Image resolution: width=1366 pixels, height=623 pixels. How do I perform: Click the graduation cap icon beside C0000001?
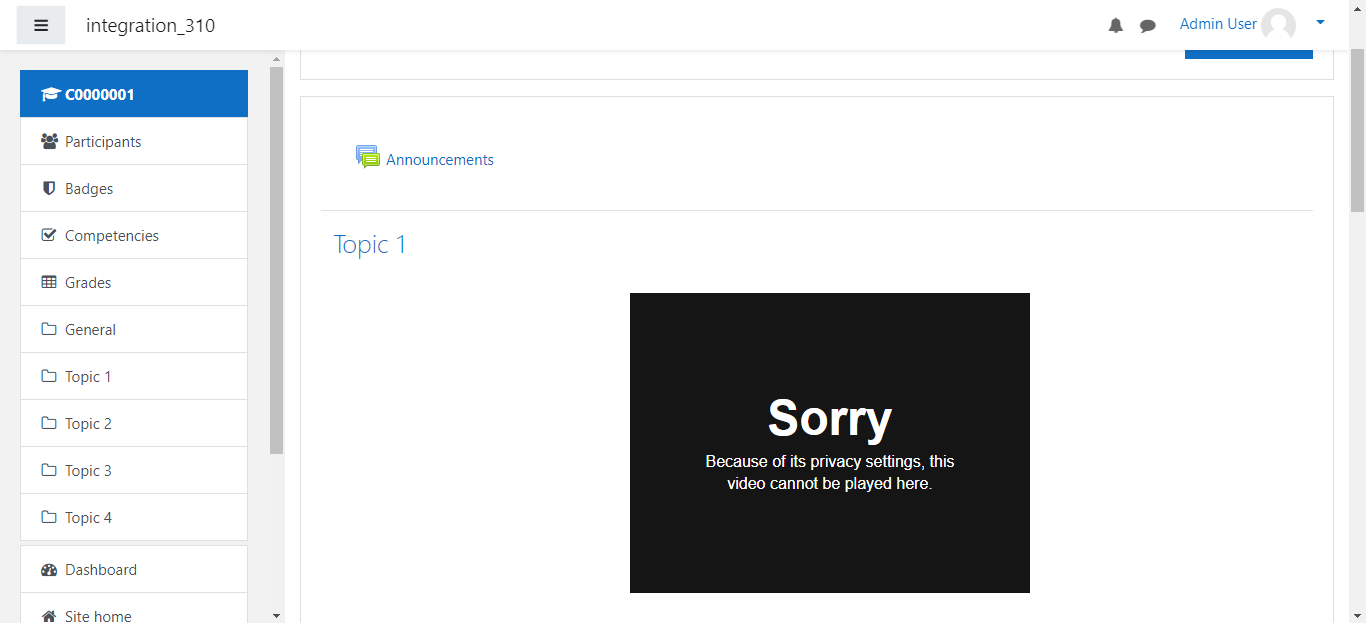[50, 94]
